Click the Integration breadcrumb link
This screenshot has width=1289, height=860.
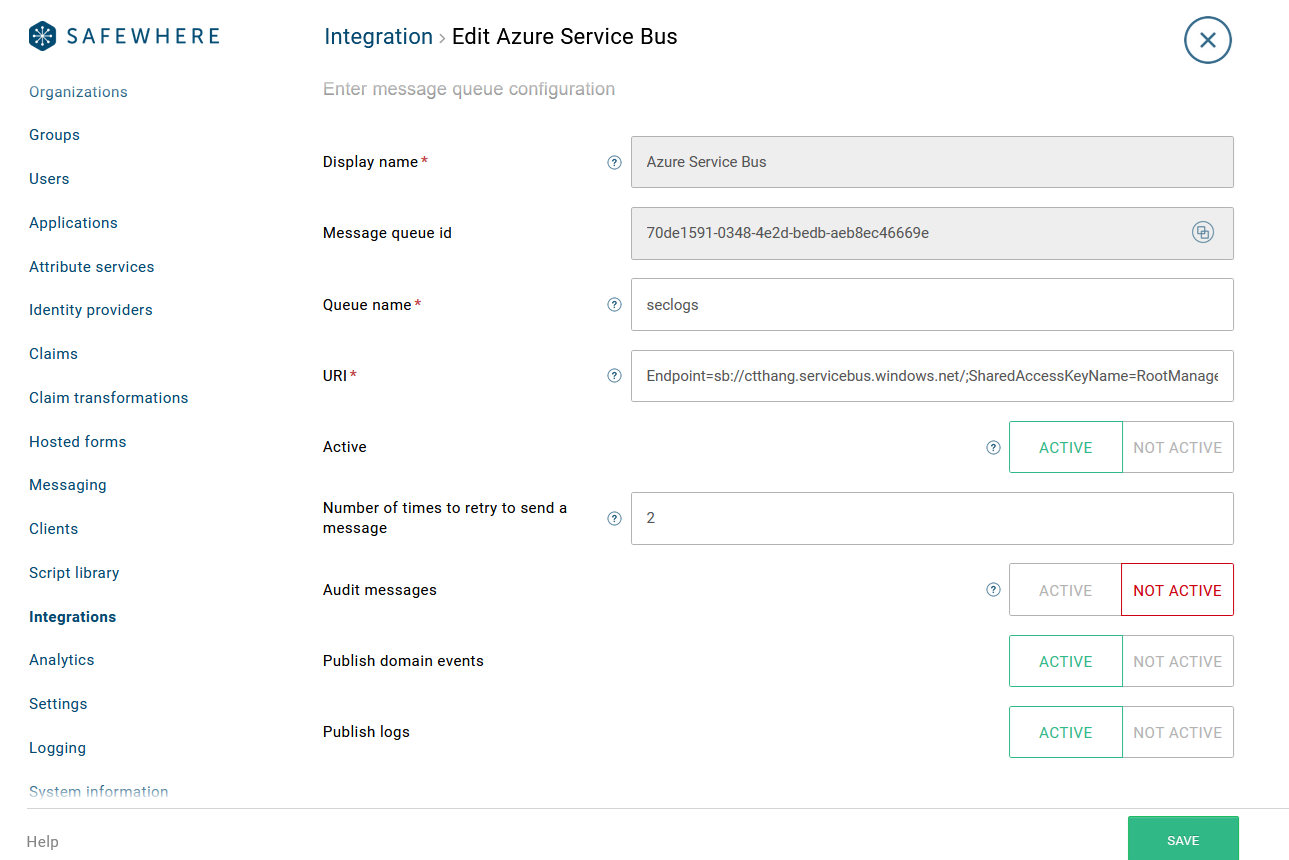pos(378,37)
